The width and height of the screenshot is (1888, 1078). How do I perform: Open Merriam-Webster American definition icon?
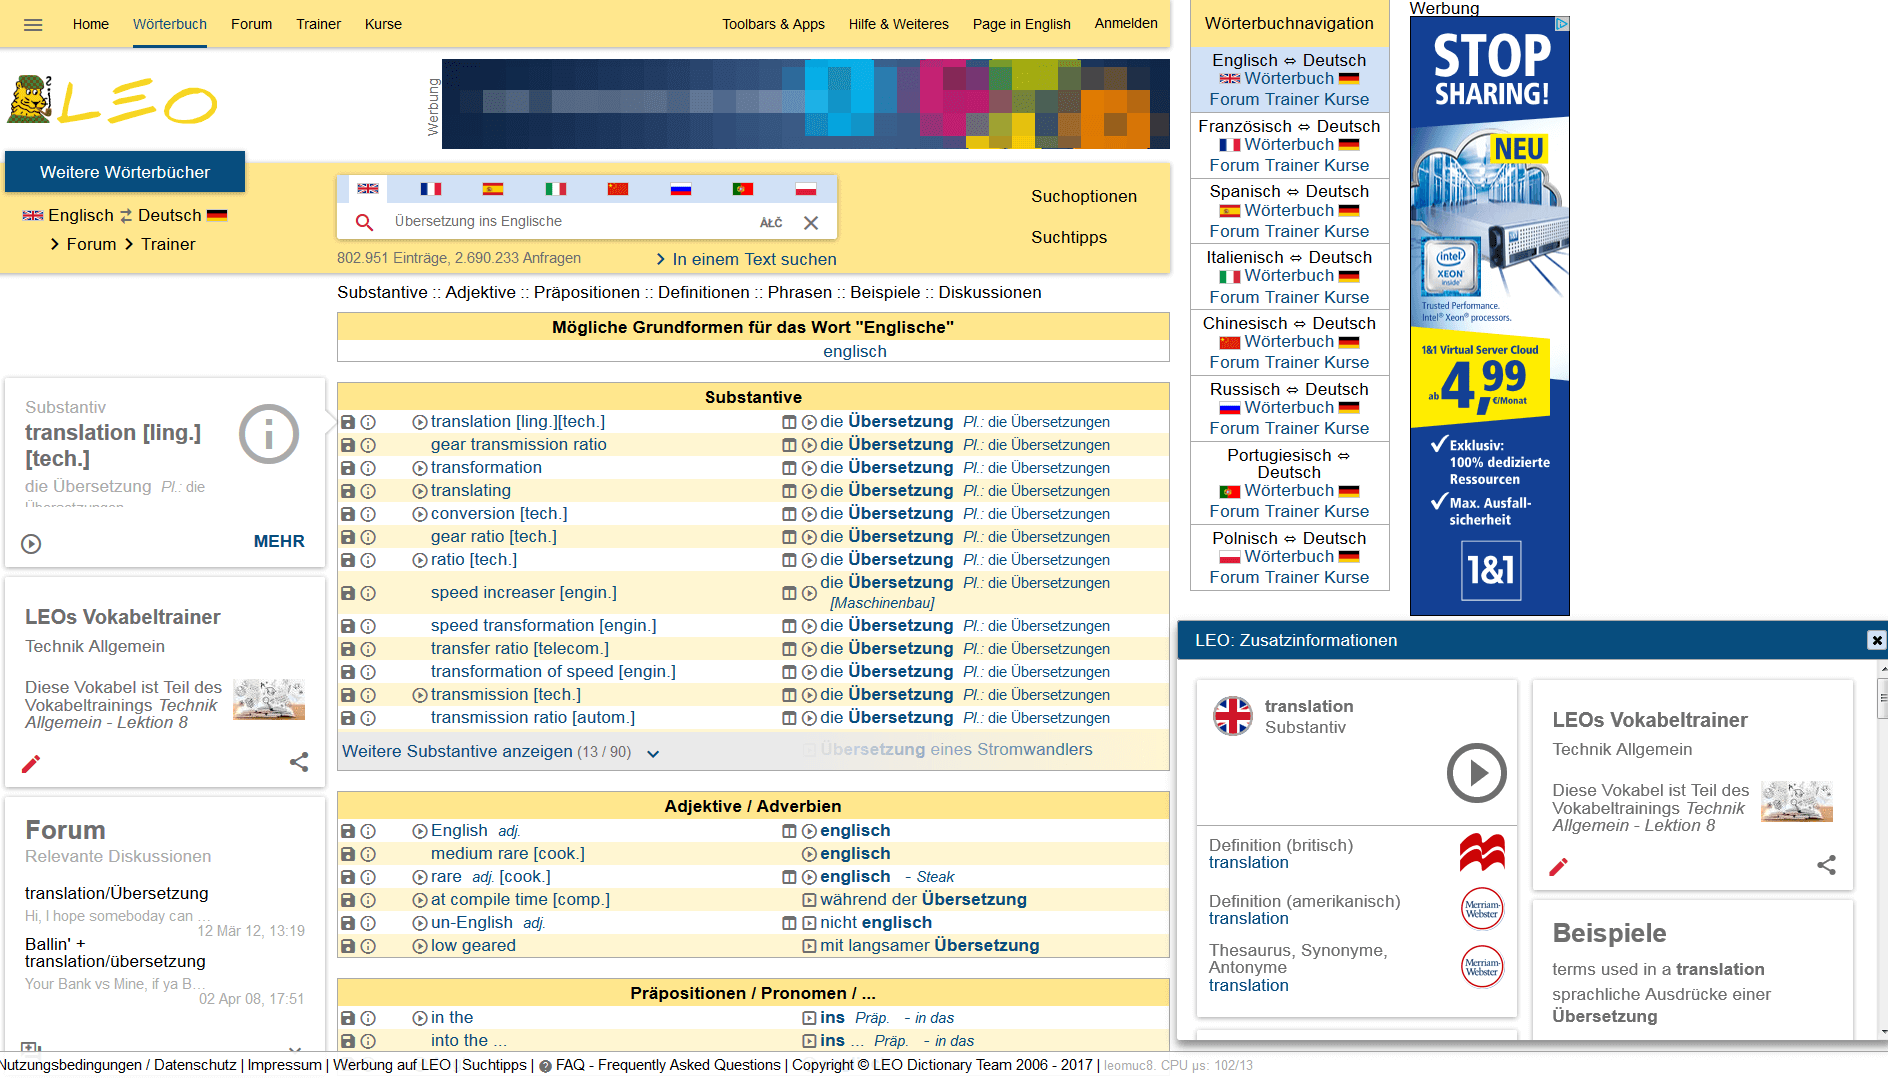point(1482,909)
